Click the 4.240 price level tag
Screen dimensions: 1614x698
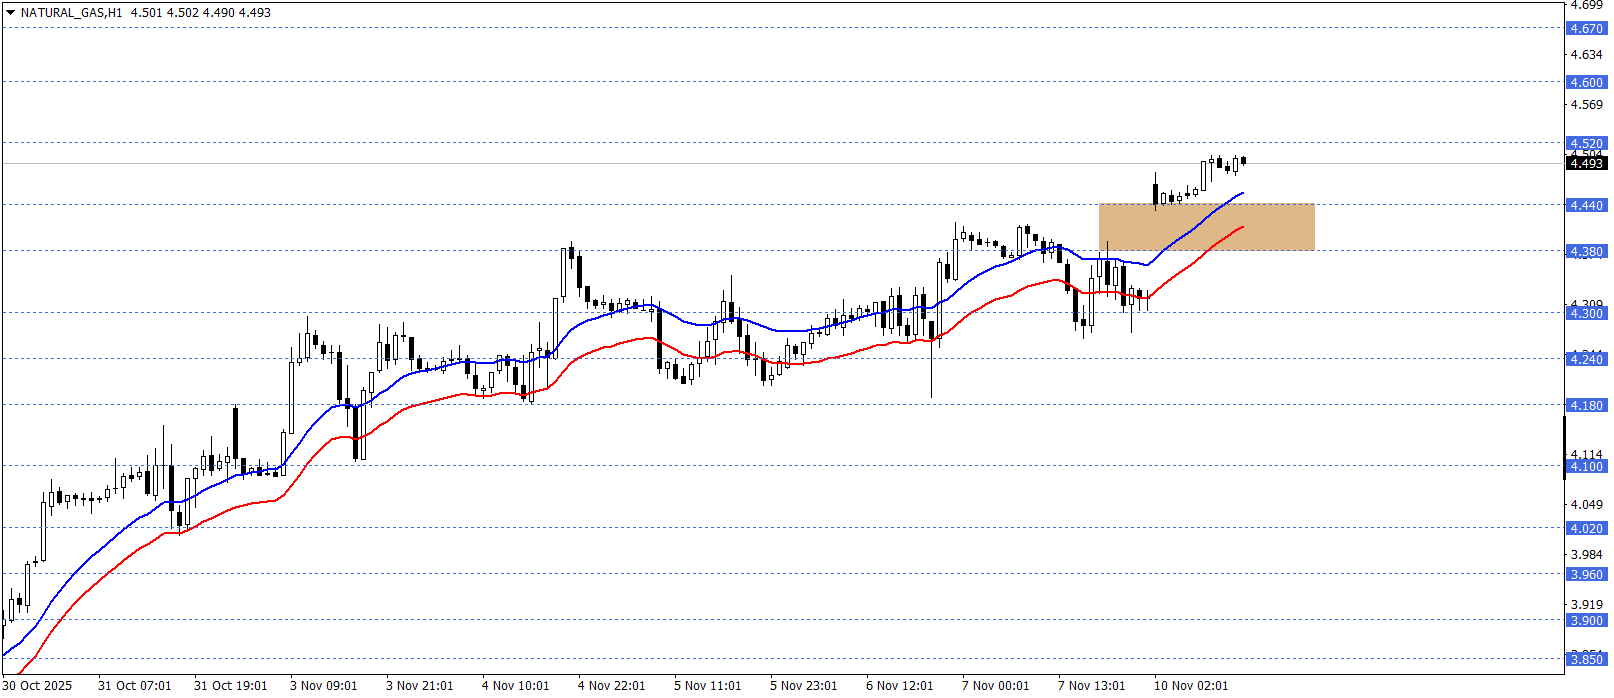(x=1585, y=360)
